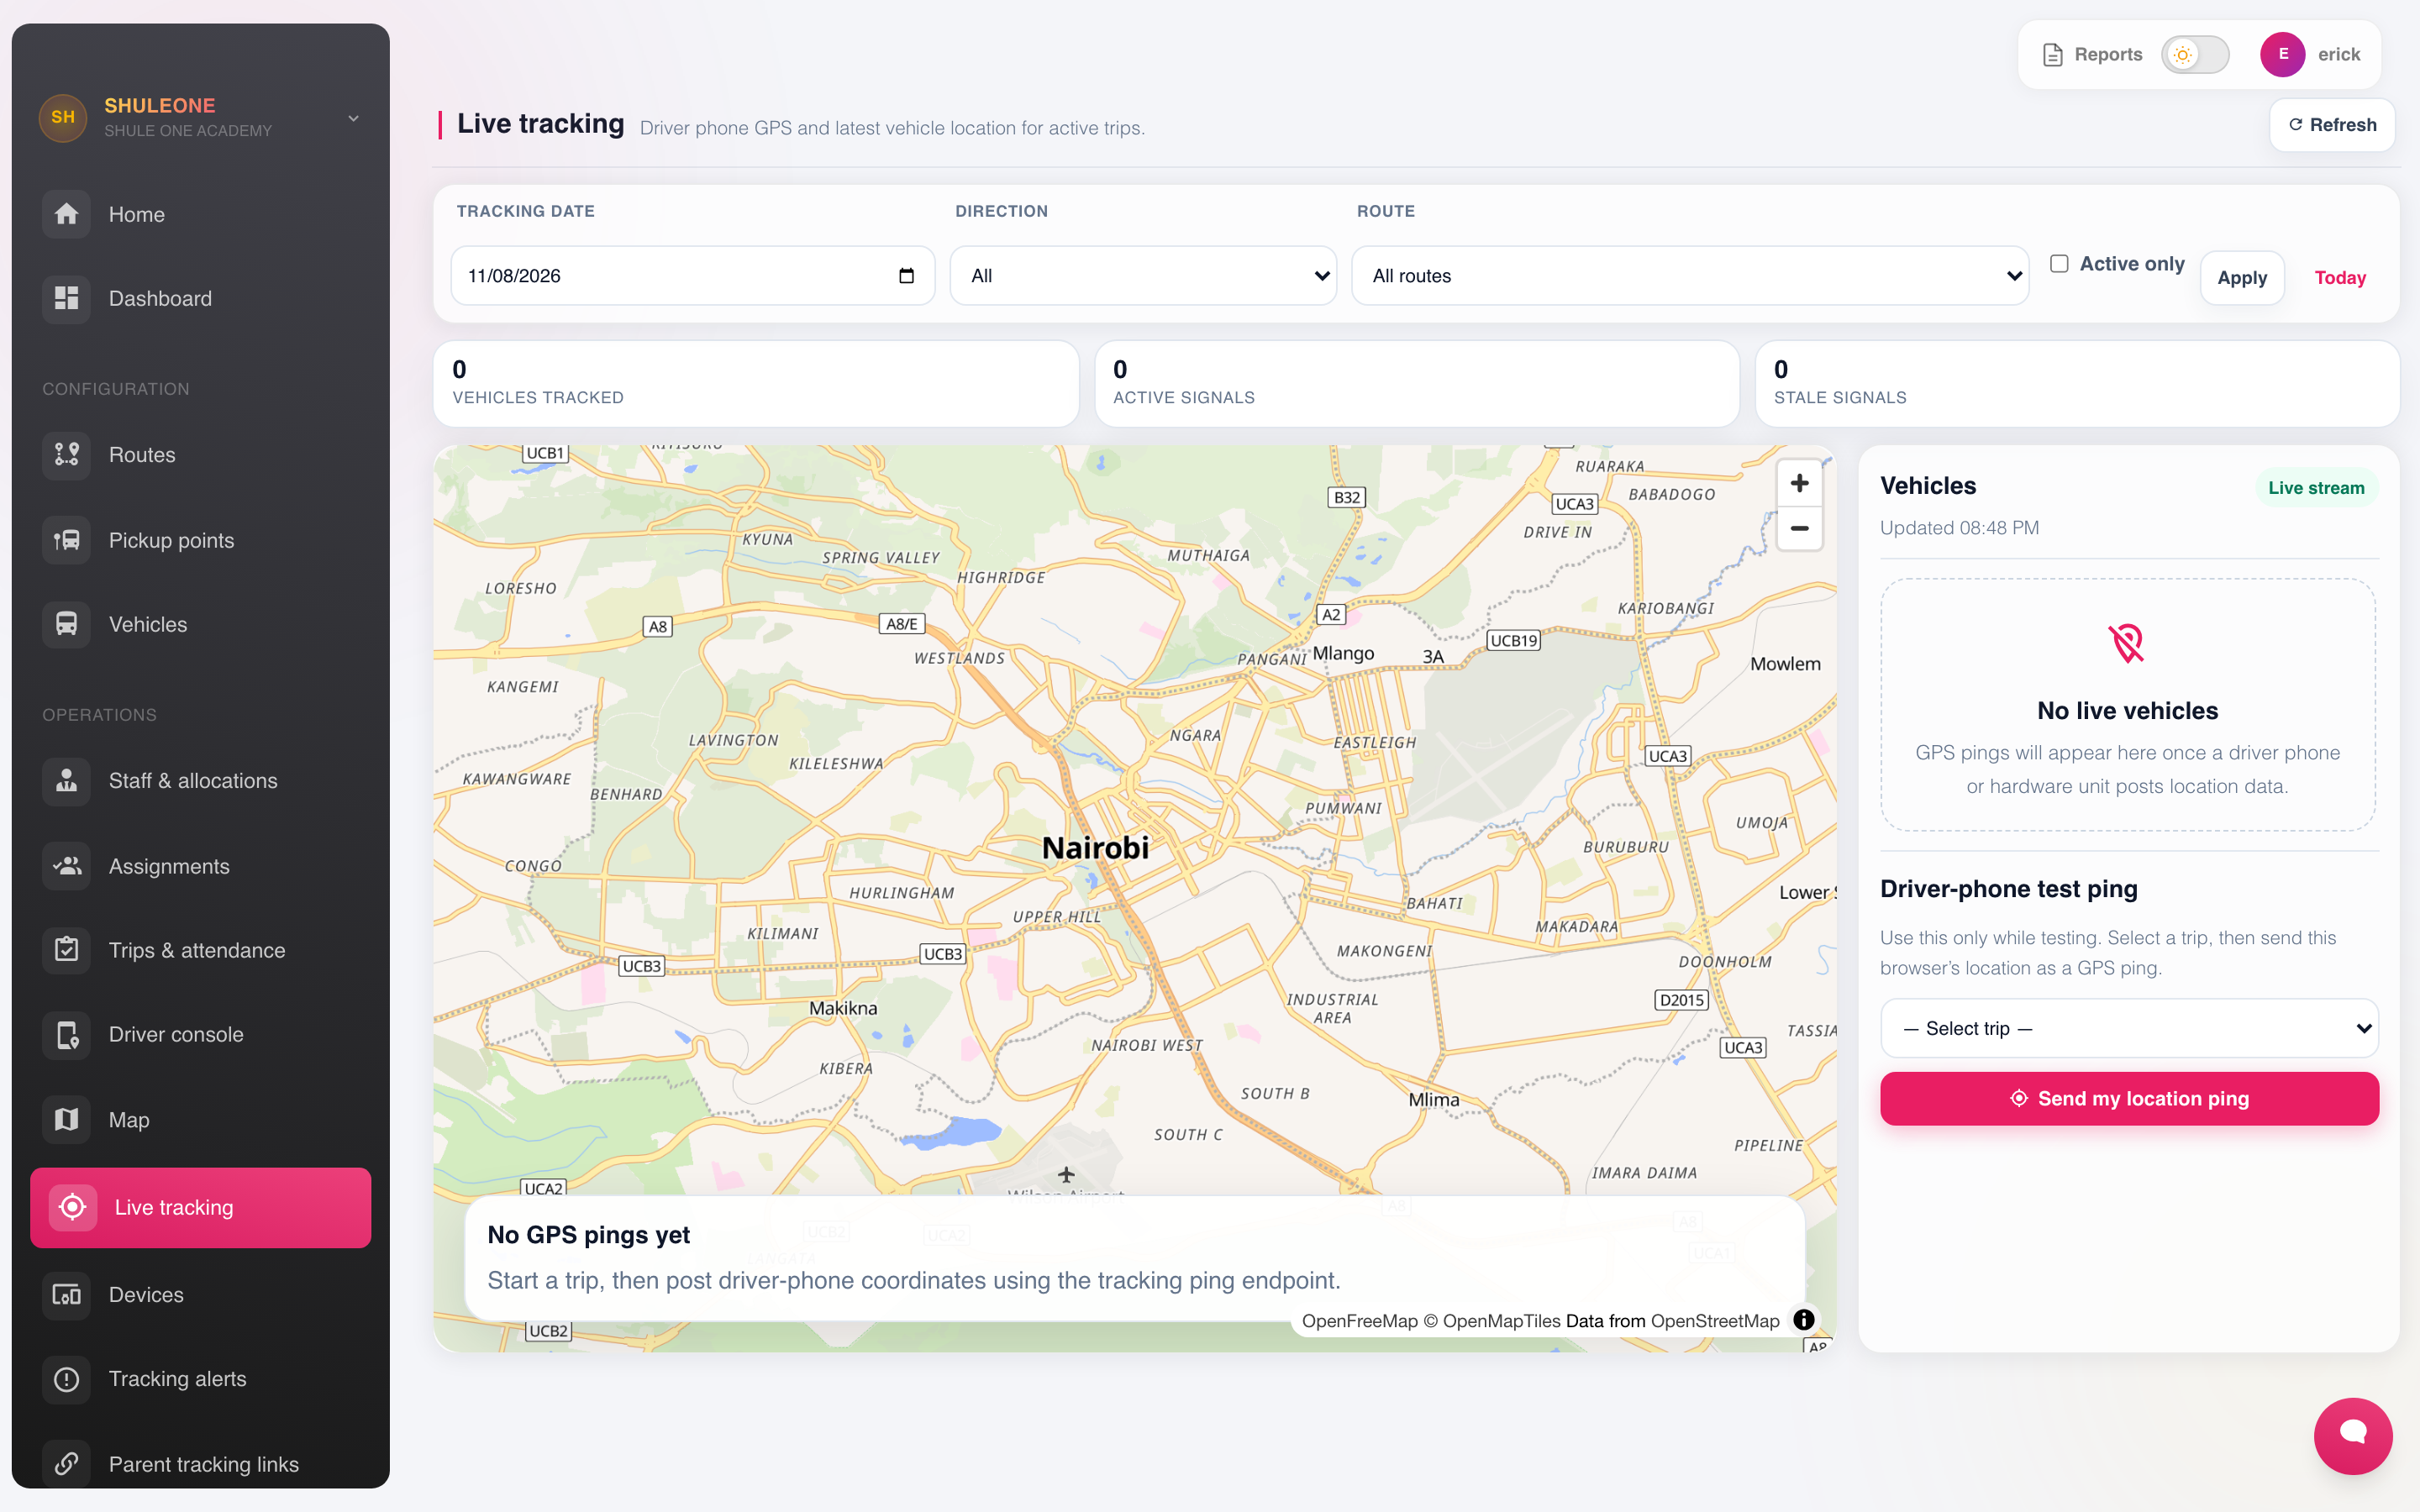Open Trips & attendance menu item
The image size is (2420, 1512).
click(200, 950)
